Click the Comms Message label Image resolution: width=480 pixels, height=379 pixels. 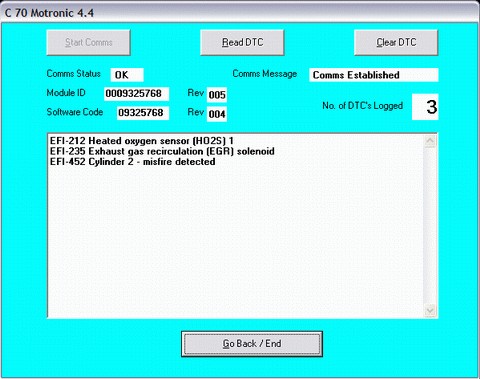[265, 74]
